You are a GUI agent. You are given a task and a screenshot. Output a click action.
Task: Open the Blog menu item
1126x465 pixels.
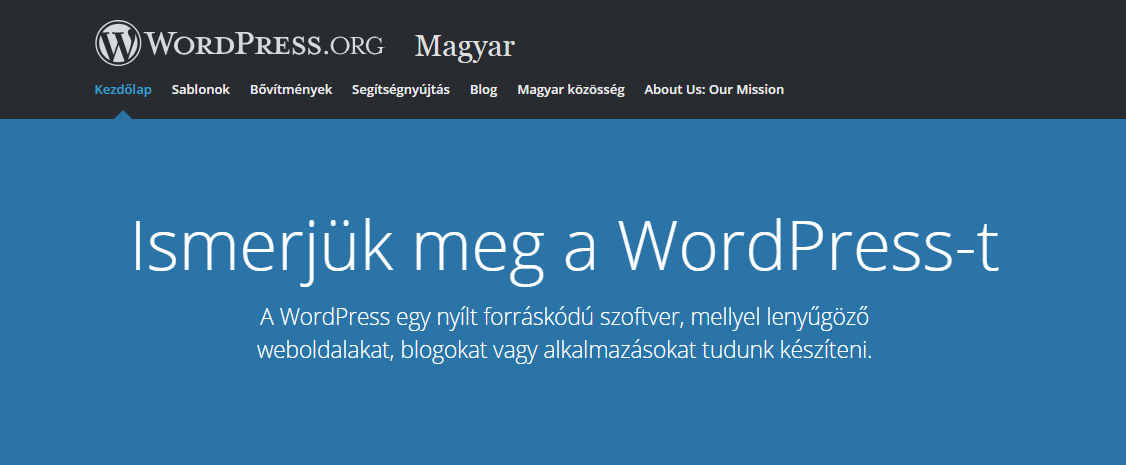click(483, 90)
